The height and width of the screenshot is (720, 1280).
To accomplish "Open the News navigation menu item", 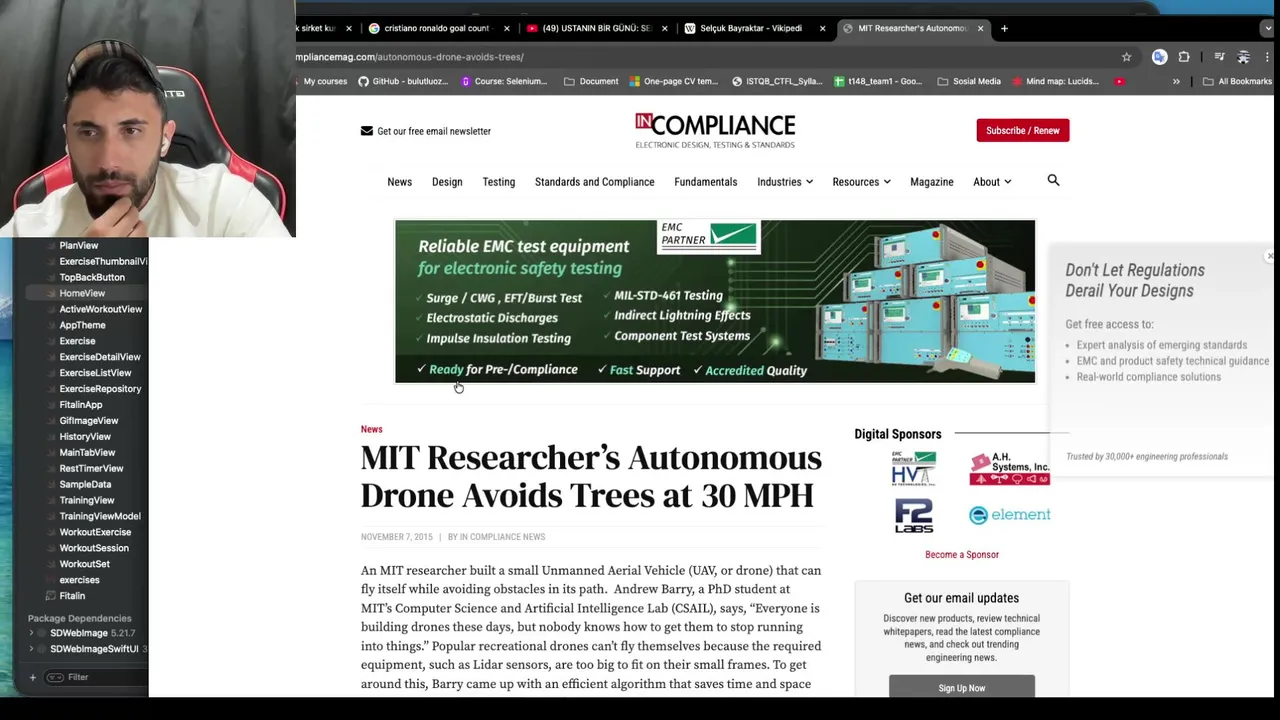I will tap(399, 182).
